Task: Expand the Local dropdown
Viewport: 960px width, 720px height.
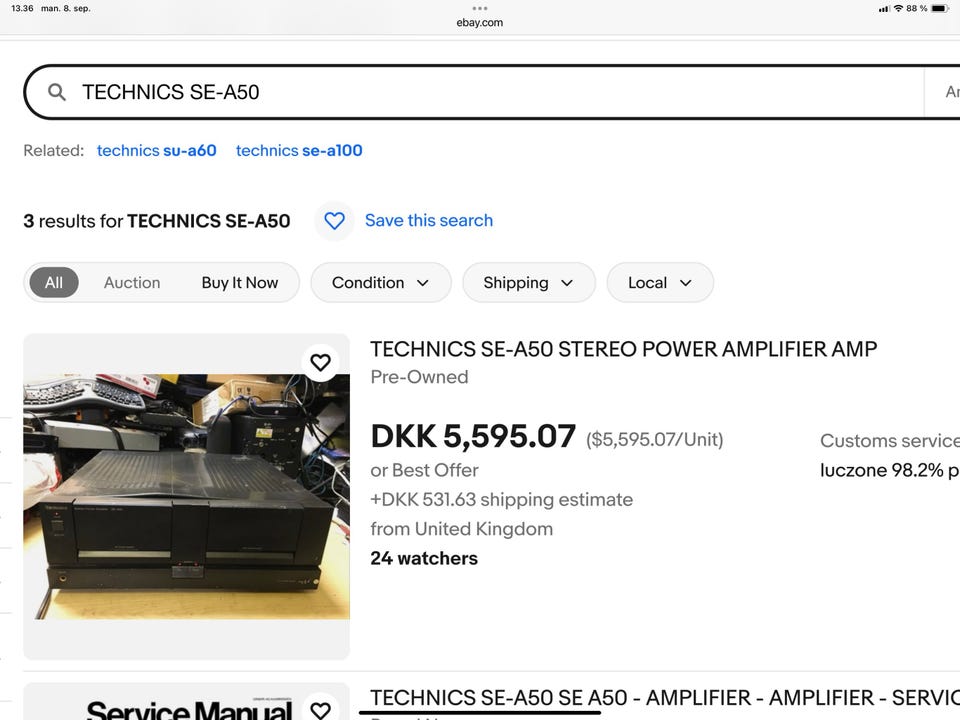Action: [x=660, y=282]
